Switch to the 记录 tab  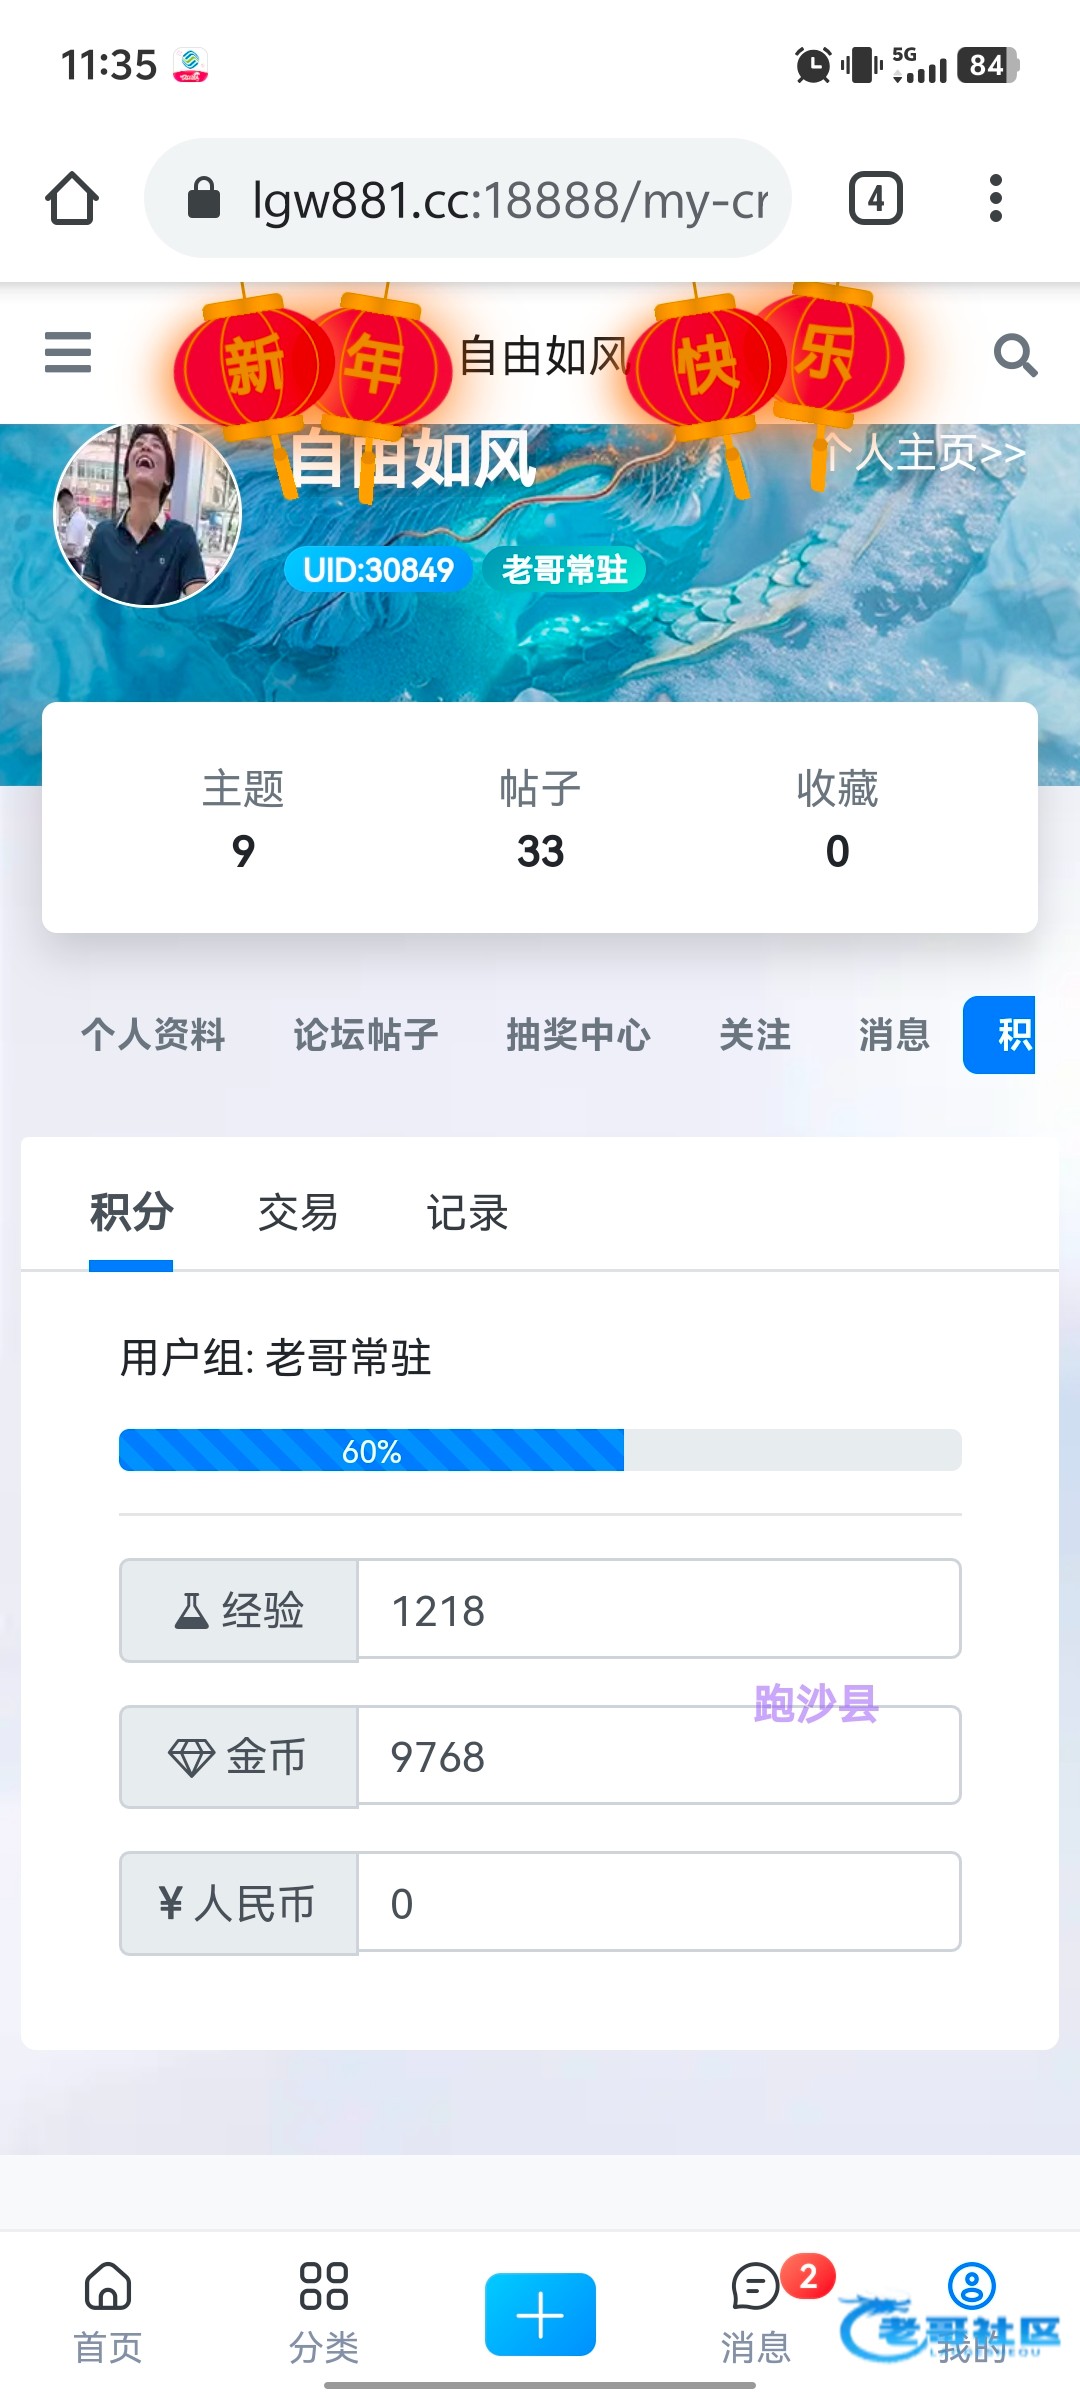pyautogui.click(x=467, y=1214)
